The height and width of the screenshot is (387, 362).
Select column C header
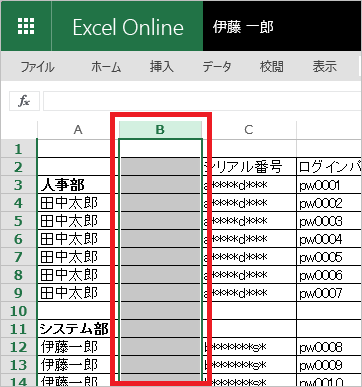click(x=249, y=130)
